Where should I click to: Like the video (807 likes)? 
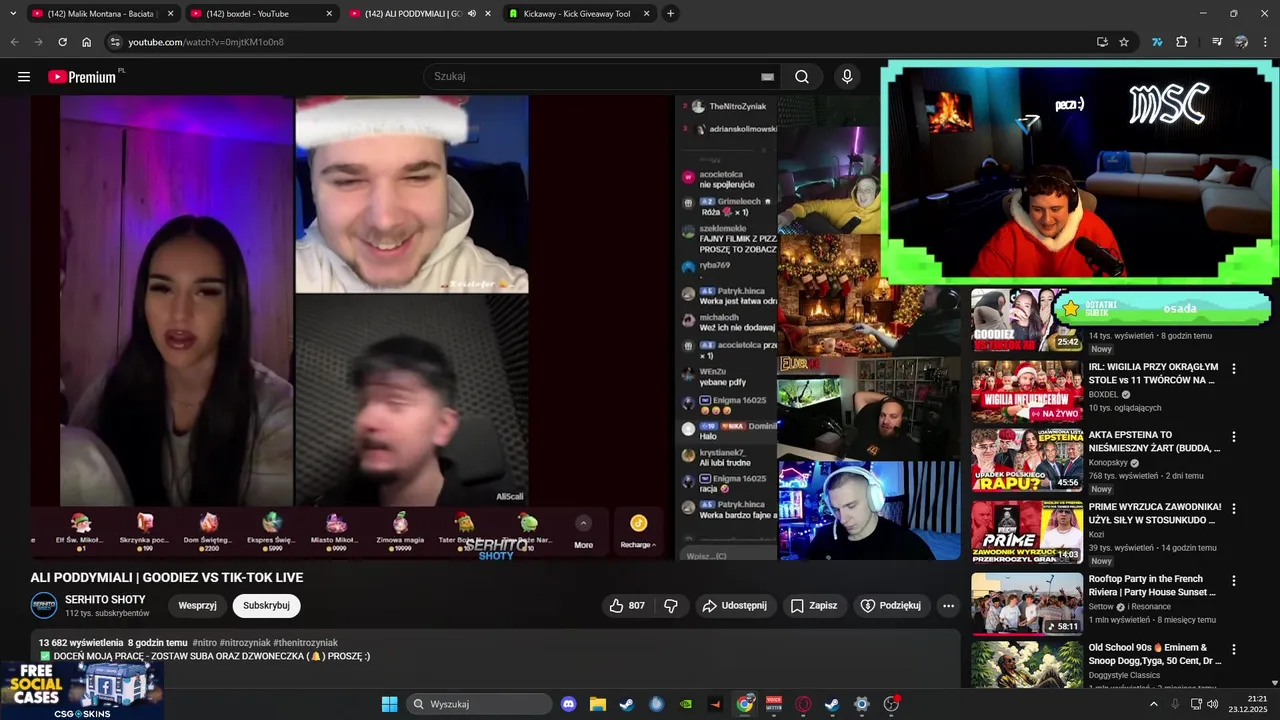coord(627,606)
